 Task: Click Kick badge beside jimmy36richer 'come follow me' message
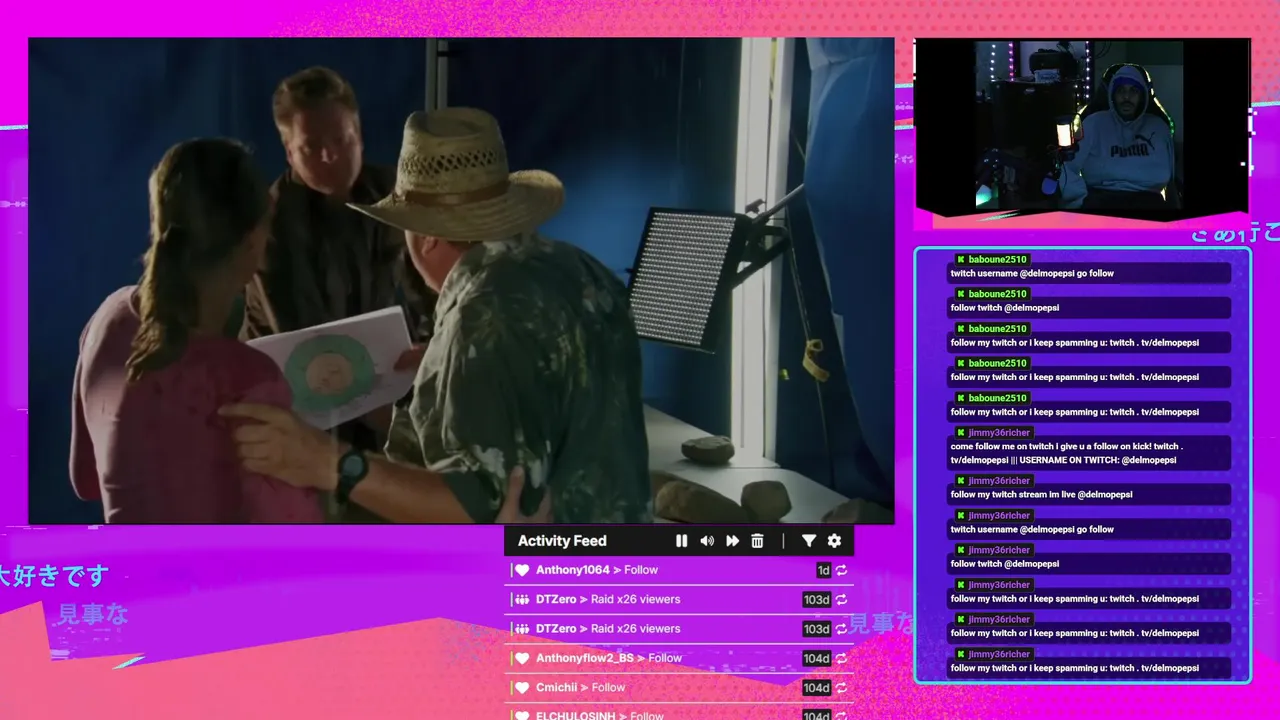point(961,433)
